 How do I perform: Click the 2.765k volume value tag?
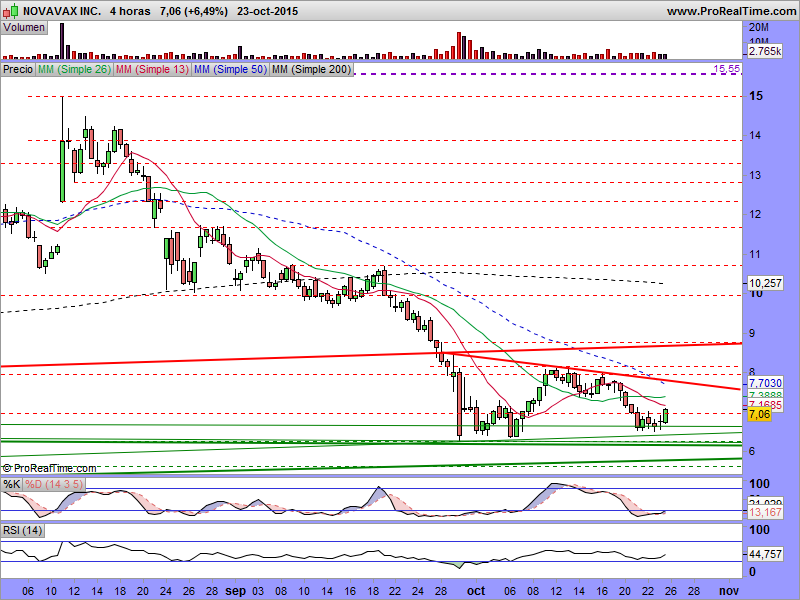pos(765,51)
